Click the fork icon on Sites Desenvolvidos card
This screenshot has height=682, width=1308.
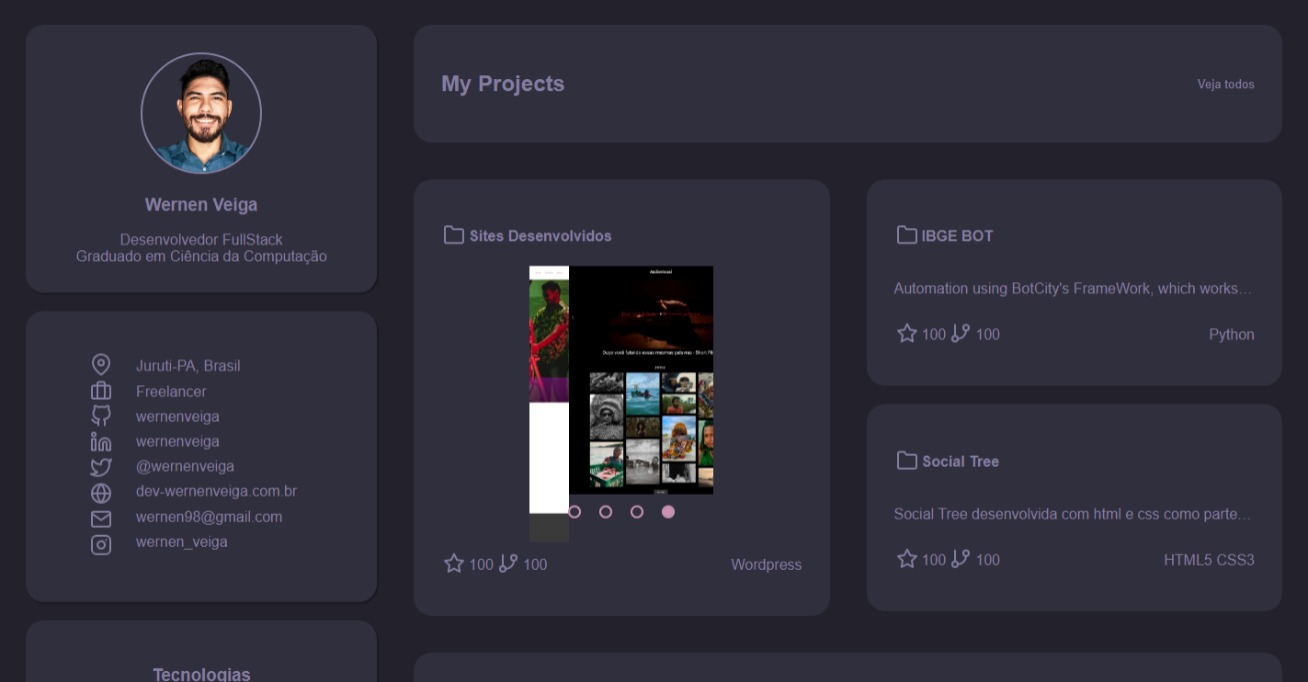[508, 564]
